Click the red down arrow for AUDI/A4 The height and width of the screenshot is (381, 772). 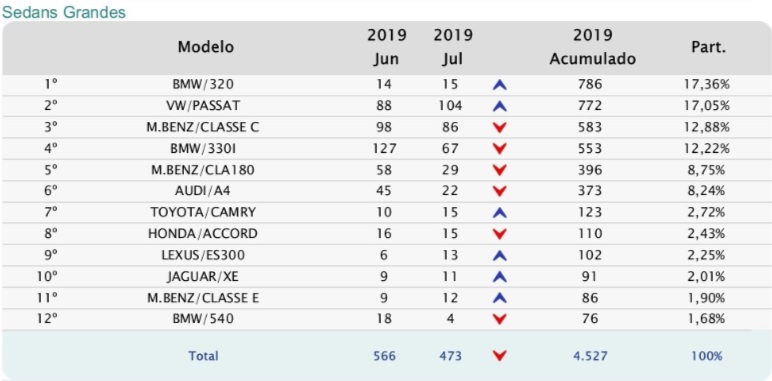tap(499, 191)
